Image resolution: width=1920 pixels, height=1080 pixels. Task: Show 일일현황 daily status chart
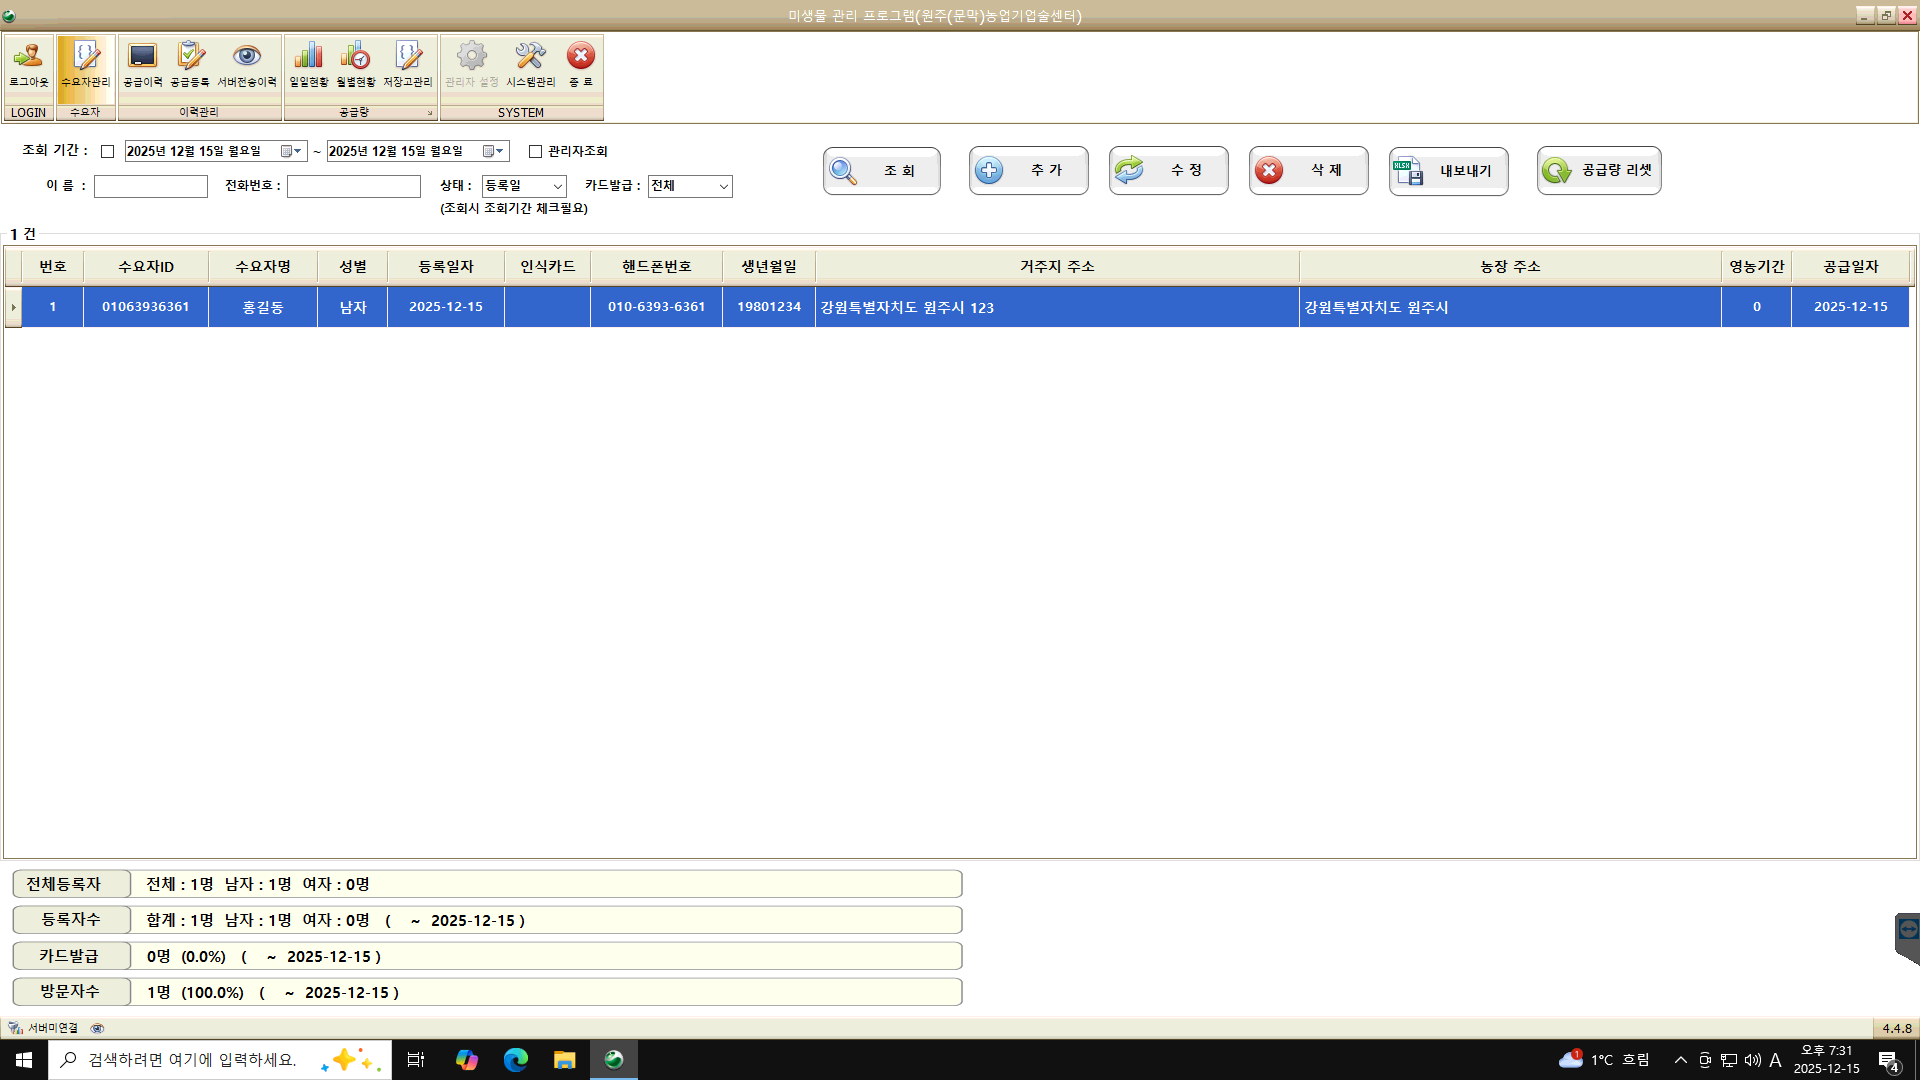tap(308, 64)
